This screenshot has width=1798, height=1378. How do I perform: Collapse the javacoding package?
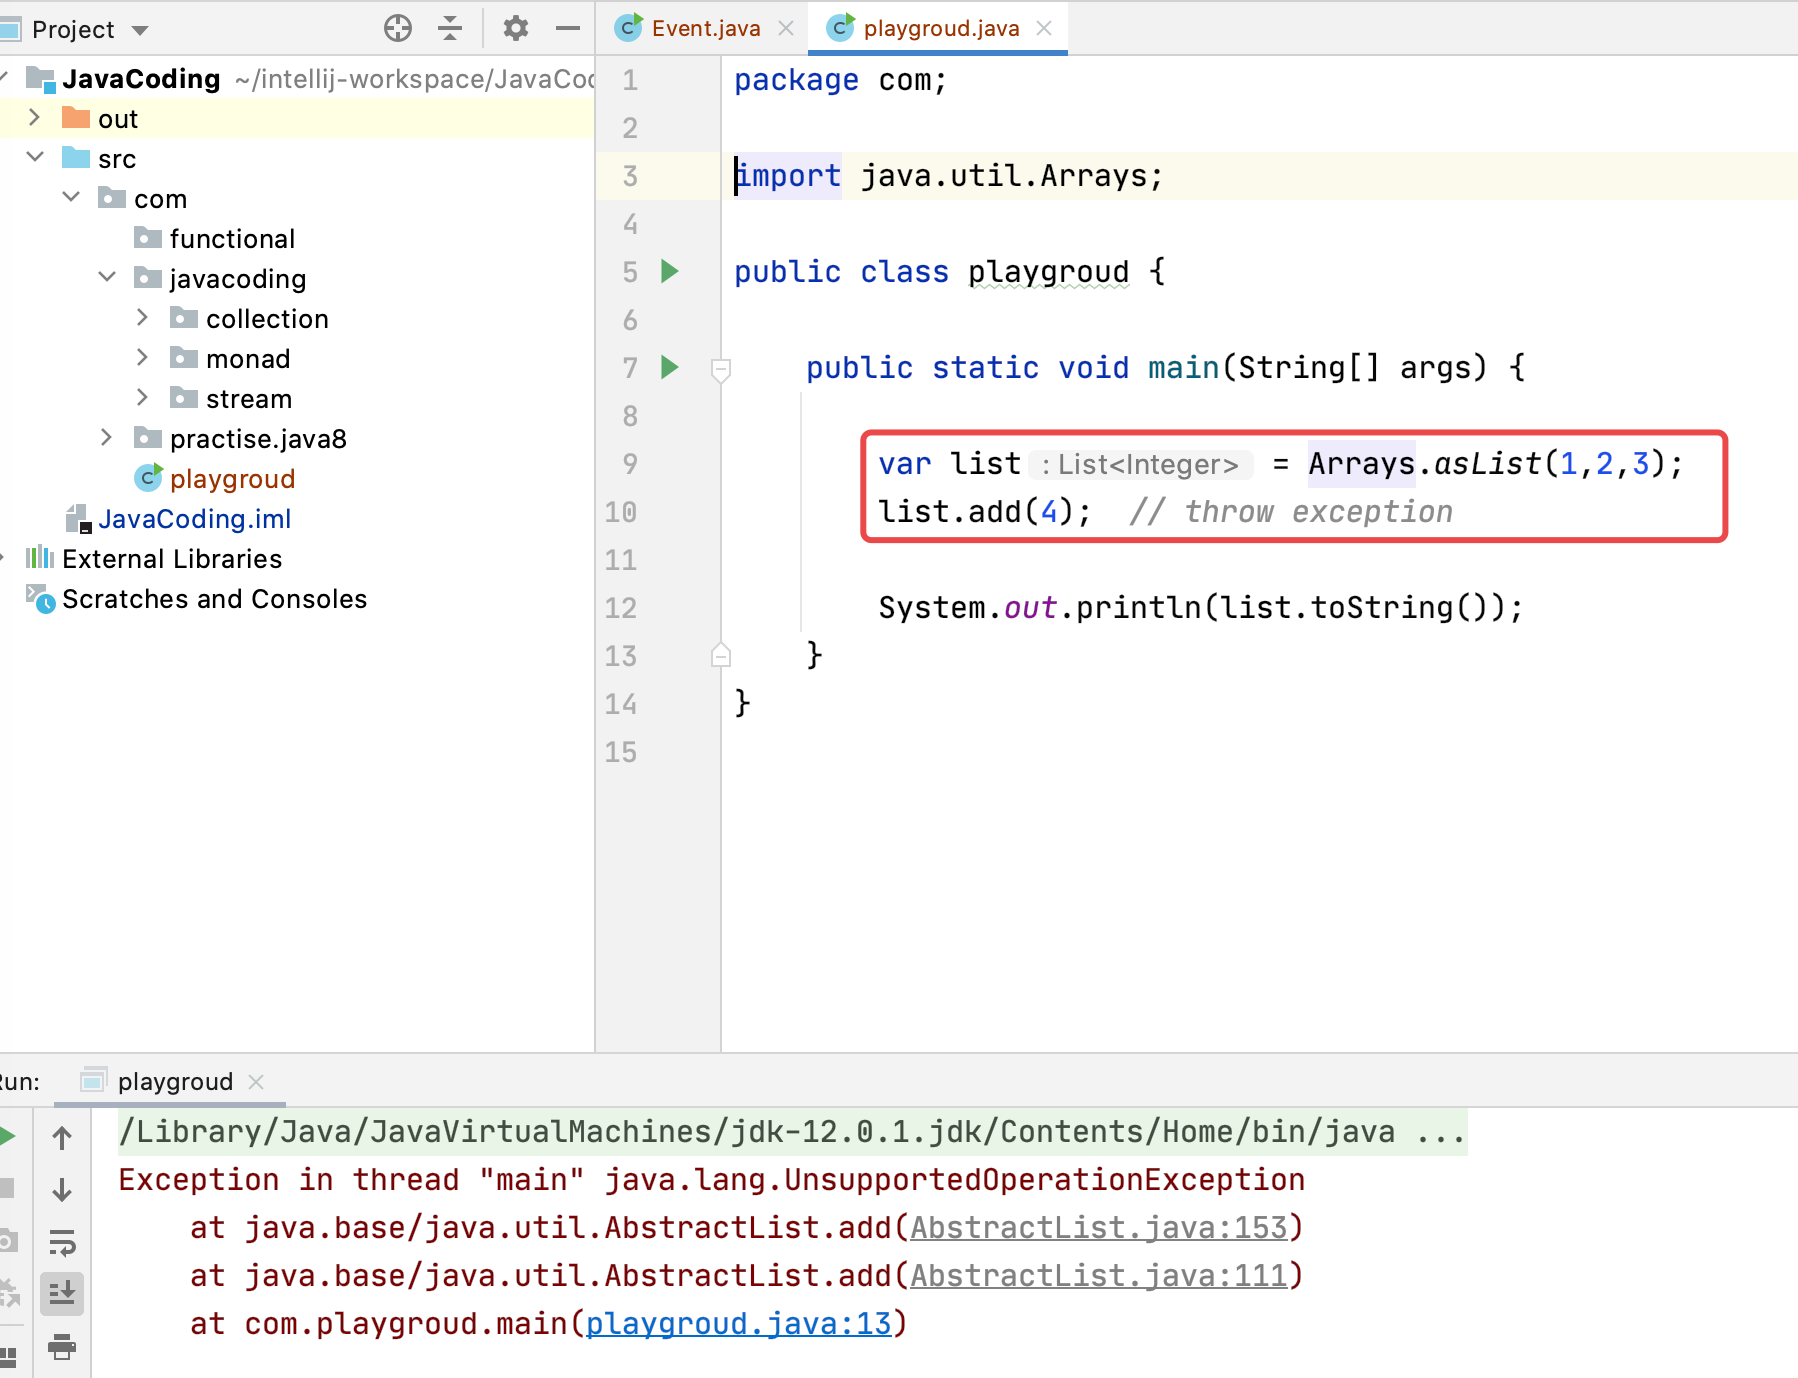[107, 277]
